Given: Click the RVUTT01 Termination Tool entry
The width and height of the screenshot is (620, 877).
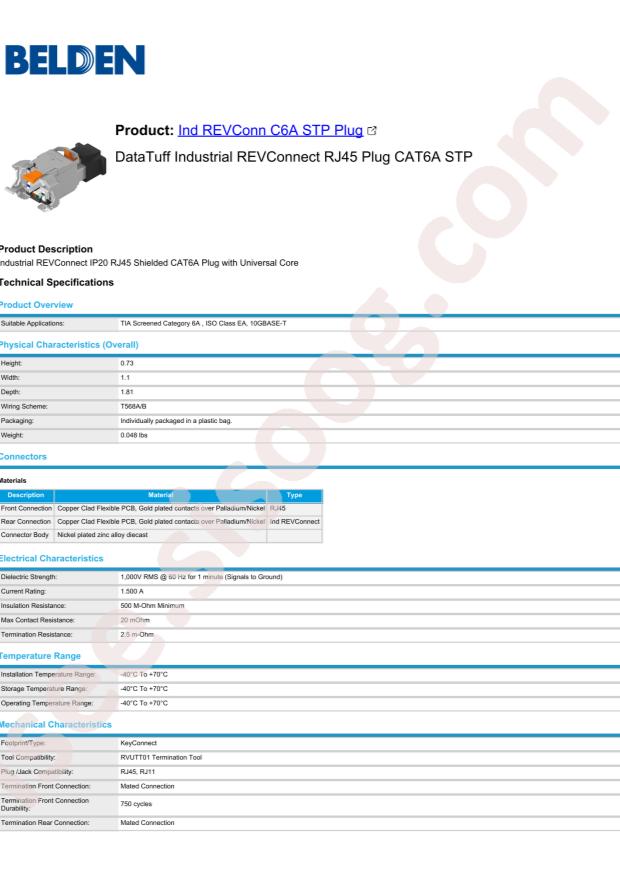Looking at the screenshot, I should [x=161, y=757].
